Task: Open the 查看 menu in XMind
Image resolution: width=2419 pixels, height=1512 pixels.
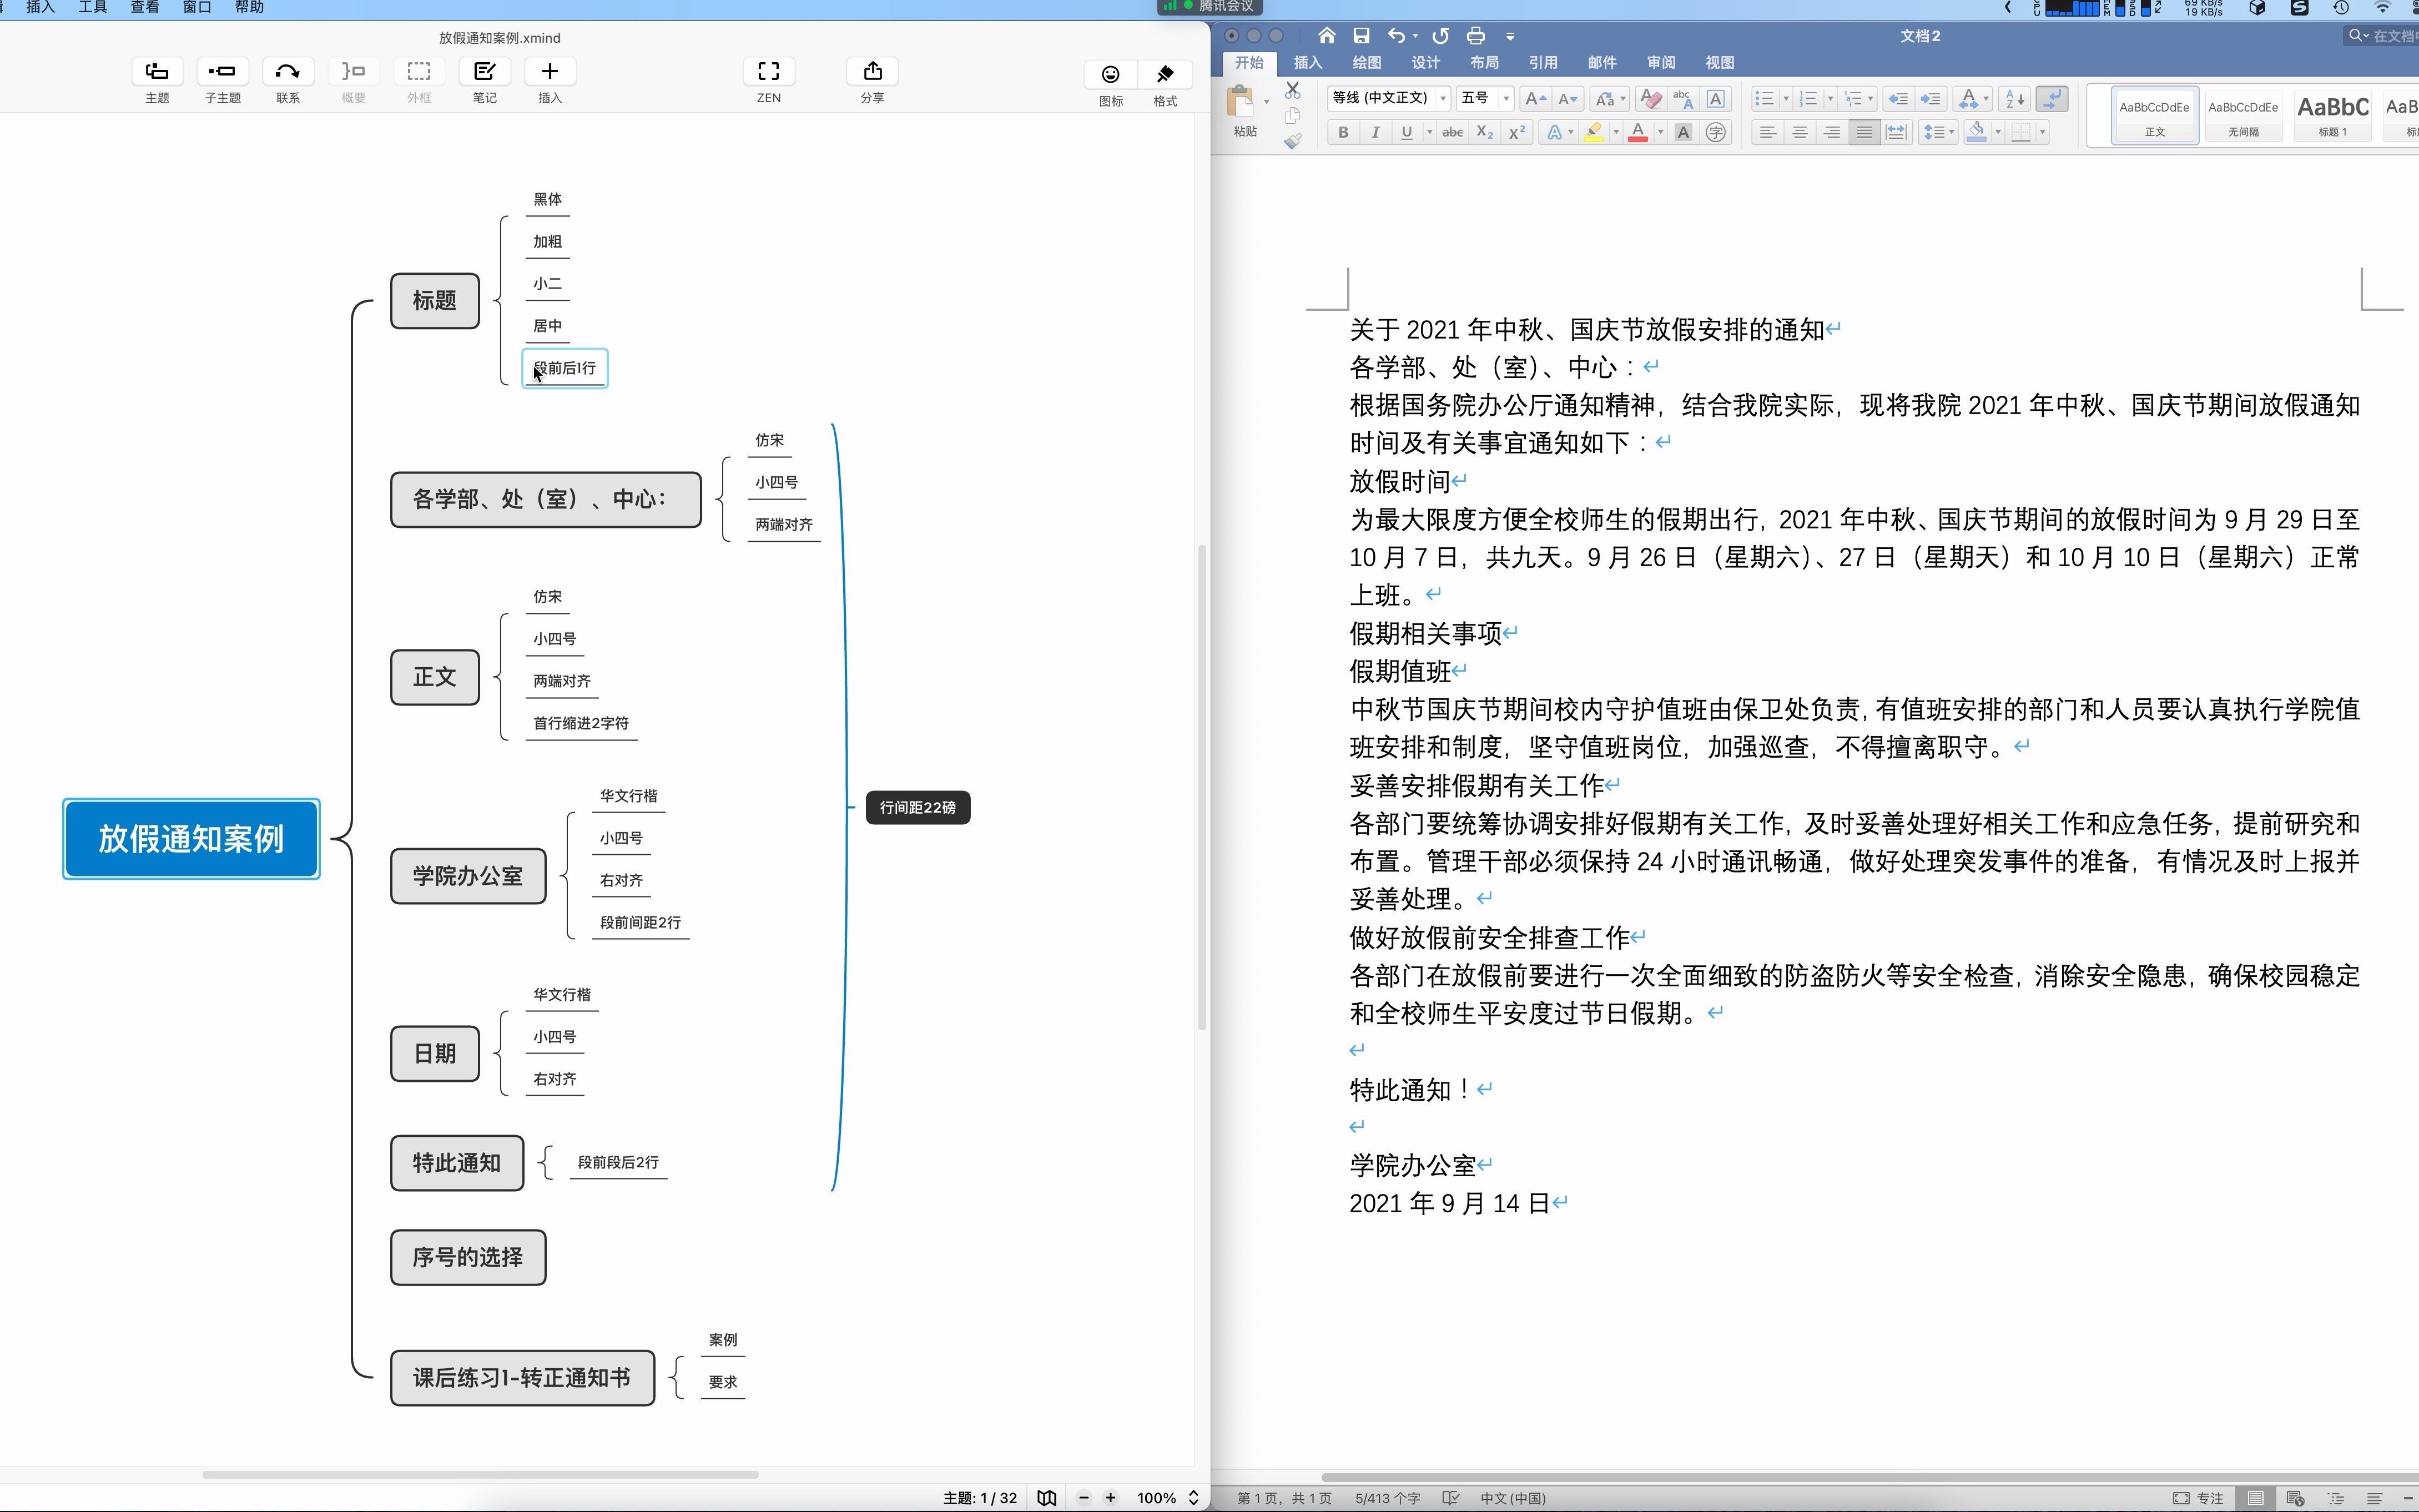Action: pyautogui.click(x=144, y=7)
